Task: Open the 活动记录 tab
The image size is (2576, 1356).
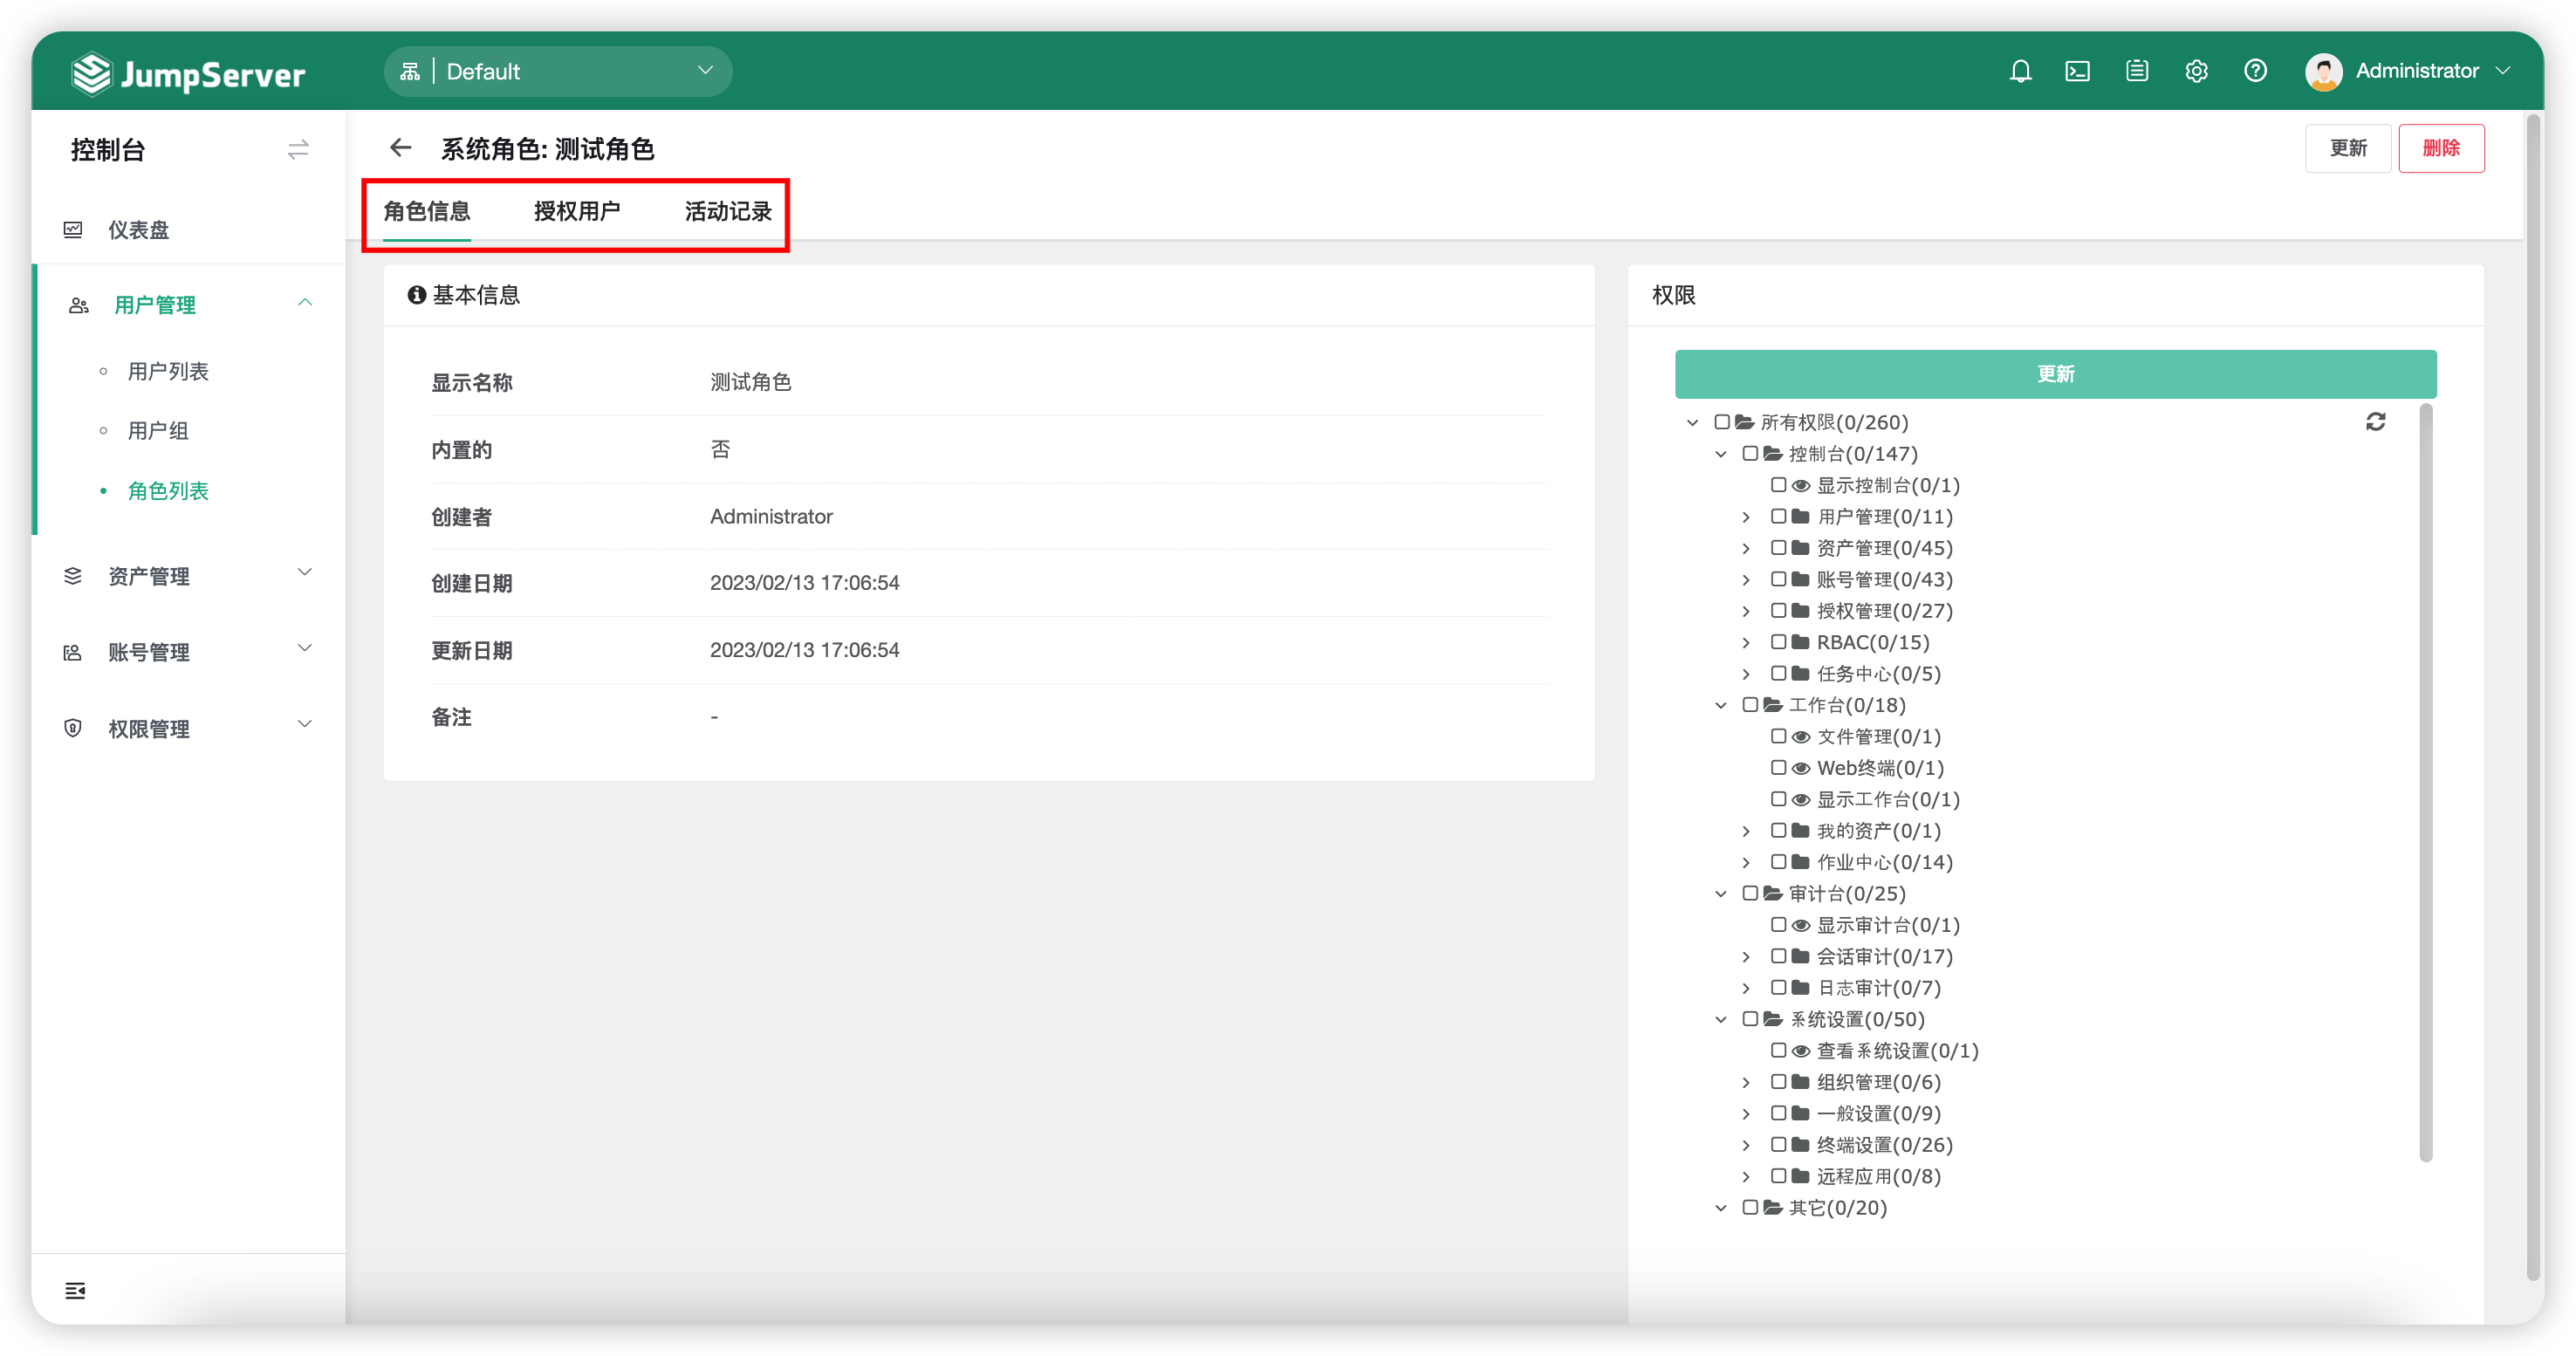Action: pyautogui.click(x=728, y=211)
